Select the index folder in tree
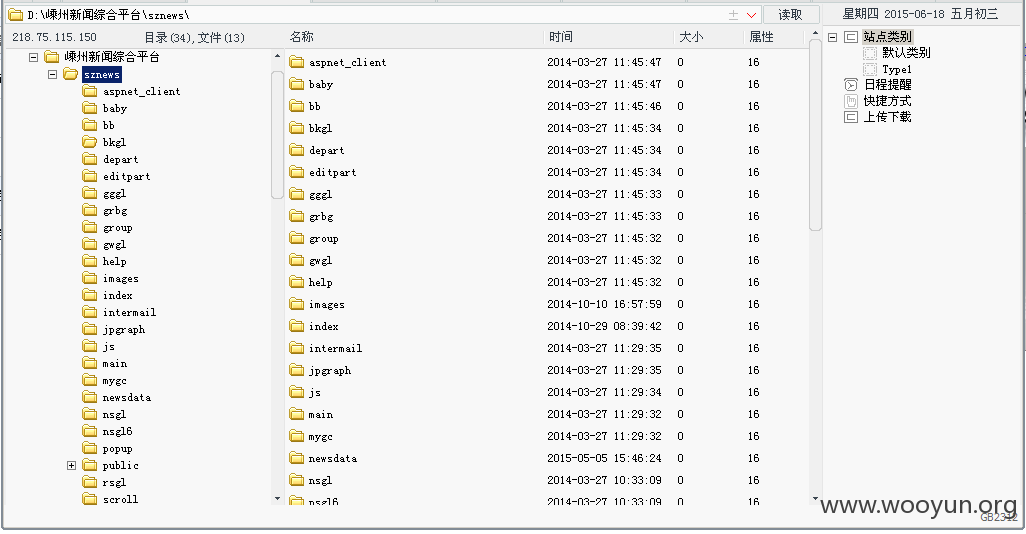The height and width of the screenshot is (534, 1026). [118, 296]
